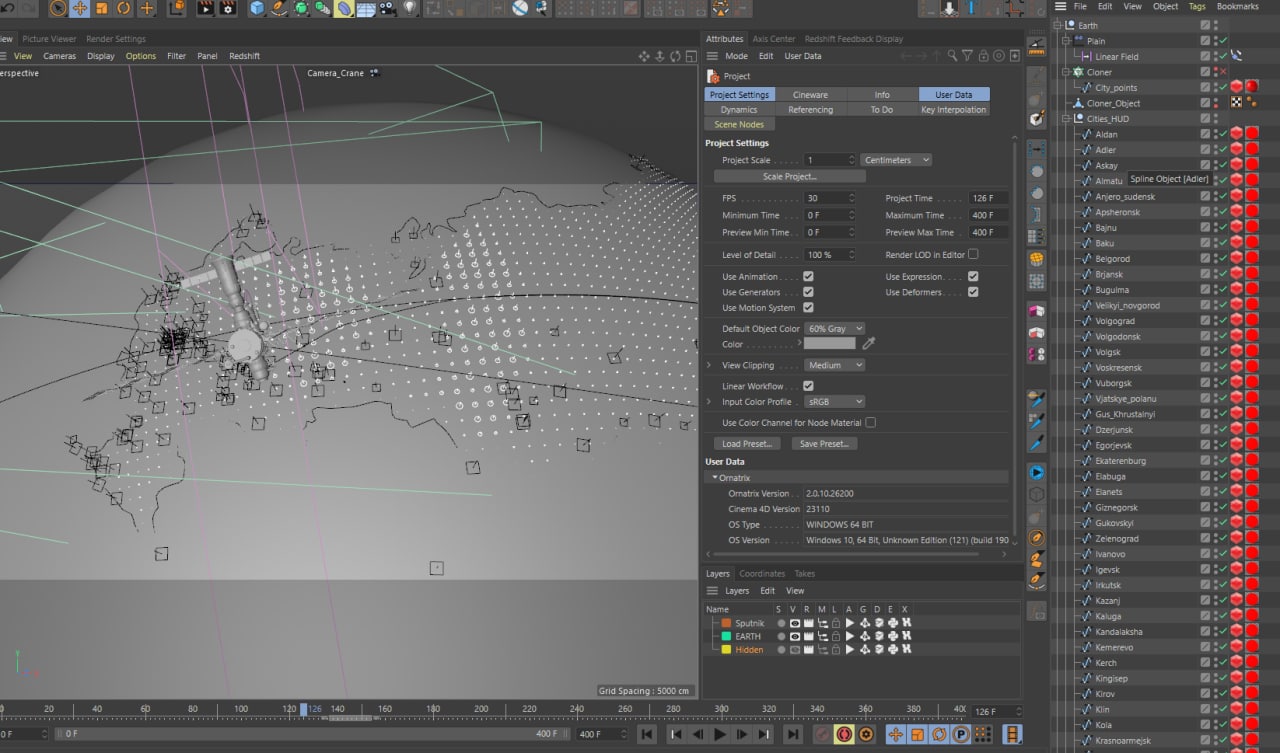Screen dimensions: 1280x753
Task: Uncheck Use Animation checkbox
Action: pos(808,277)
